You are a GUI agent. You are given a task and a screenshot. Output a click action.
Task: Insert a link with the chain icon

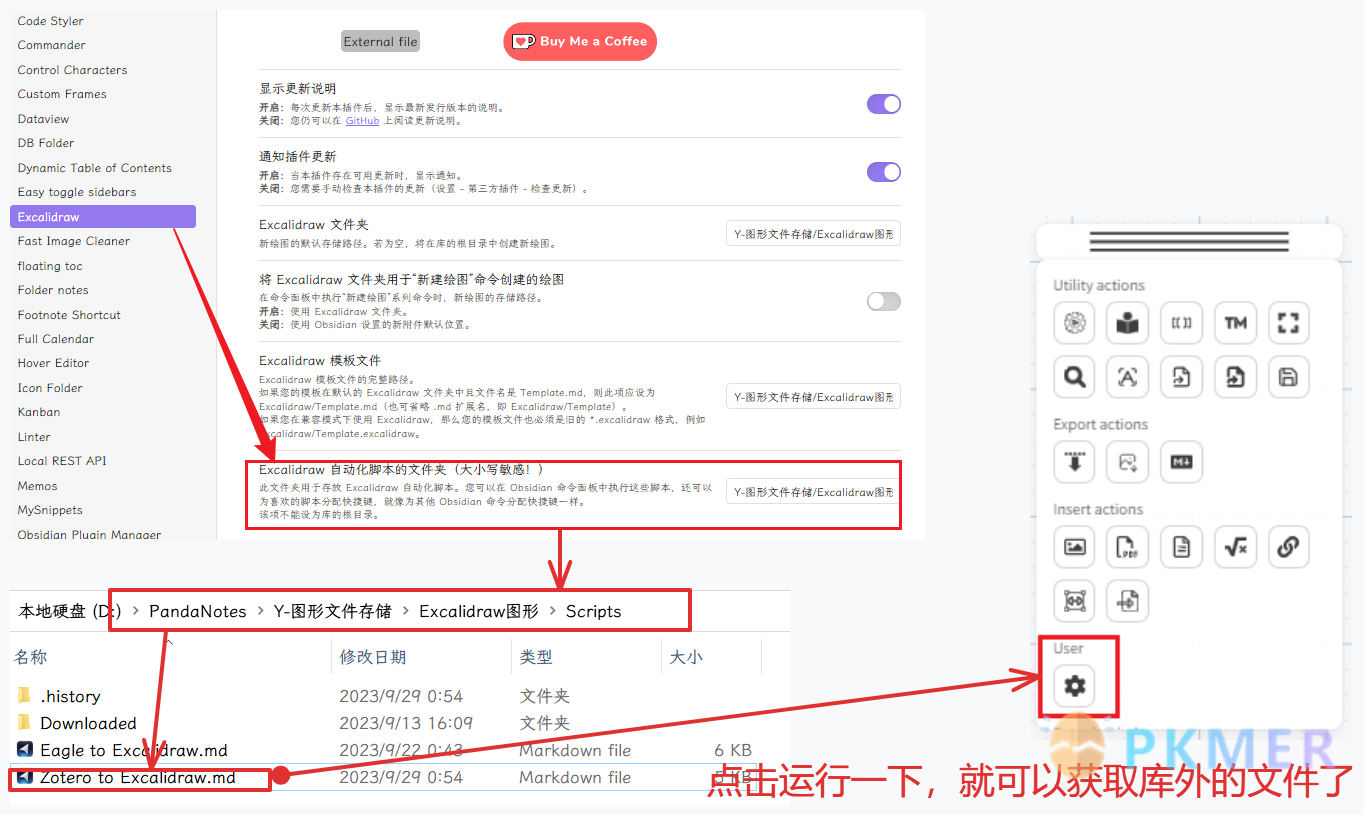pos(1289,547)
